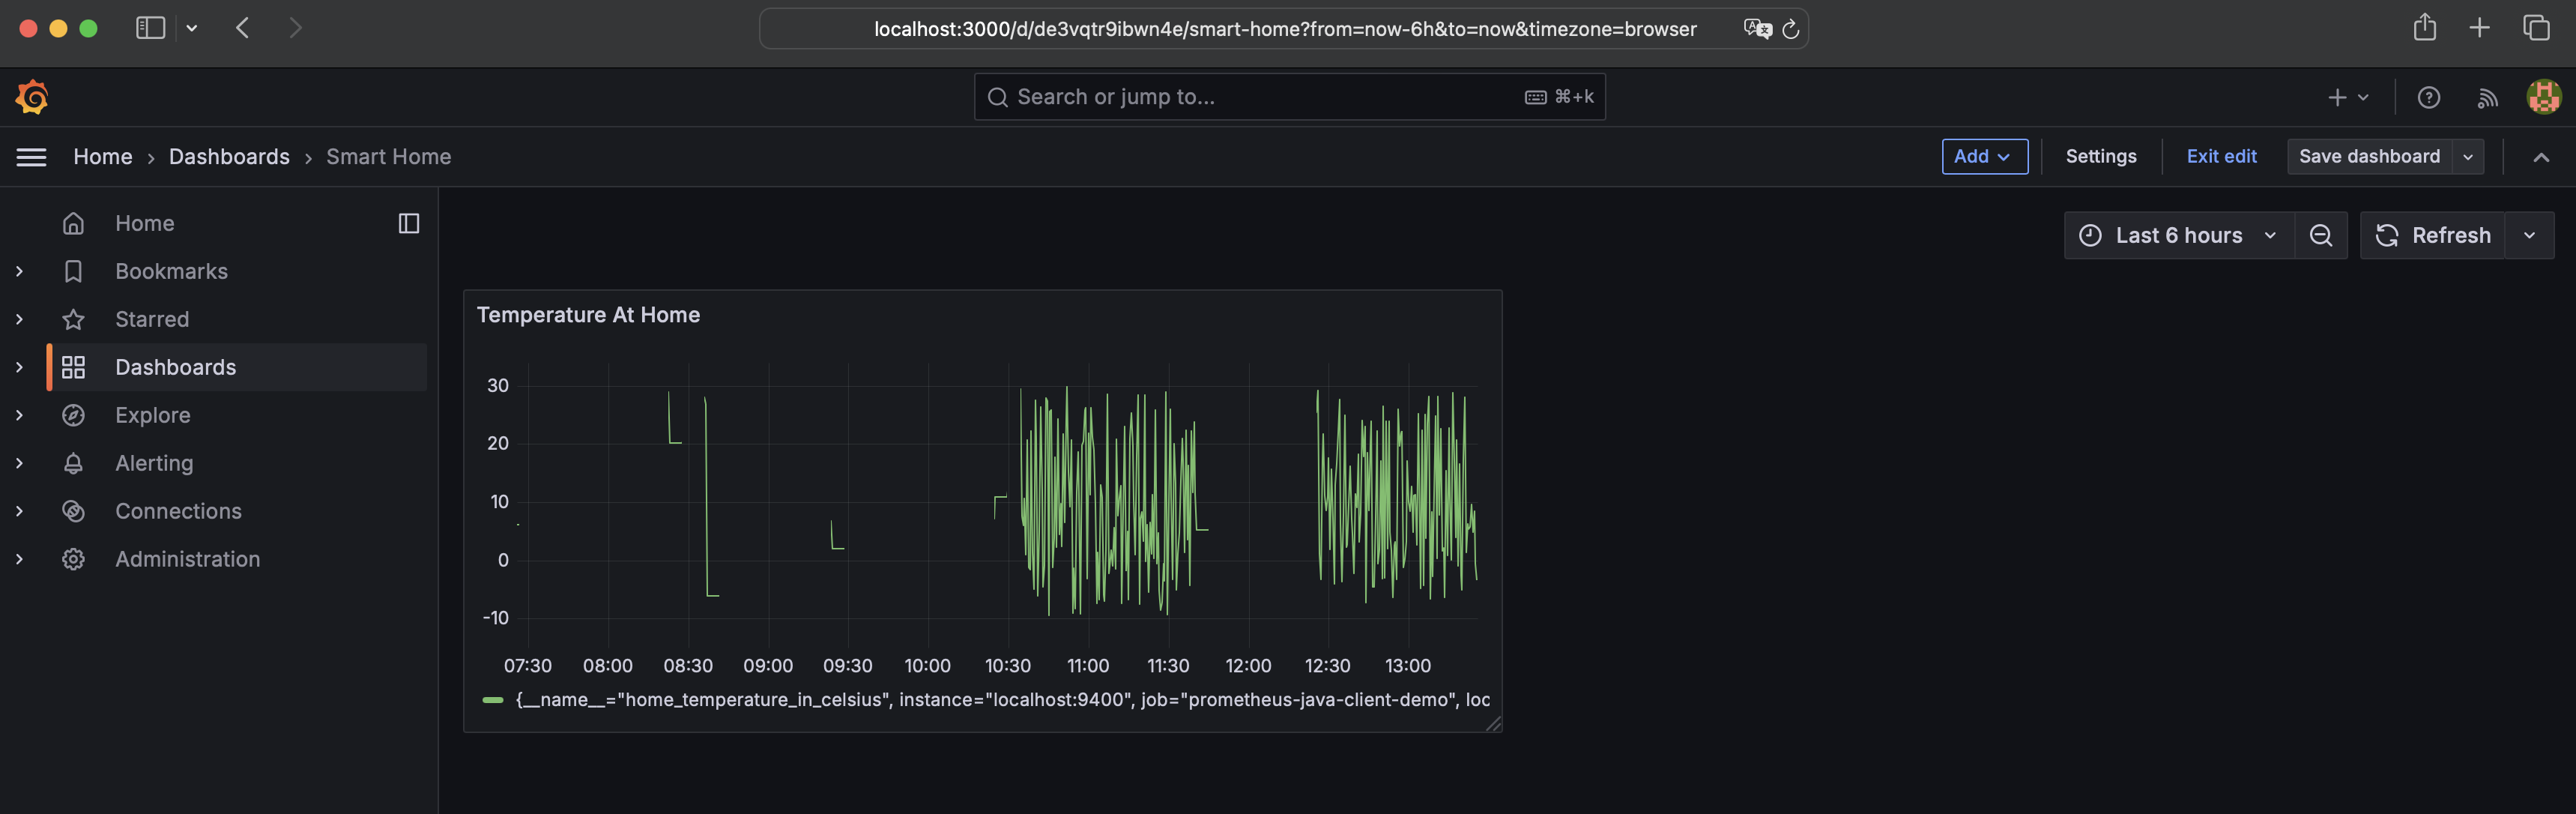Open the refresh interval dropdown arrow
The height and width of the screenshot is (814, 2576).
[x=2529, y=235]
